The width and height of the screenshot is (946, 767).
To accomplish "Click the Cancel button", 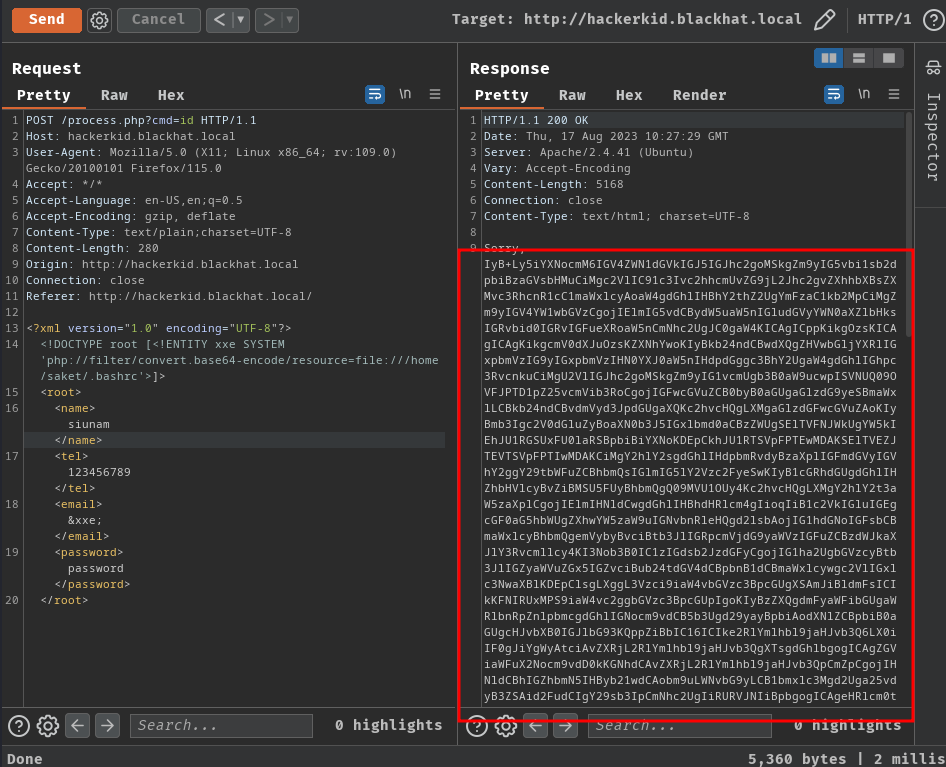I will [x=158, y=20].
